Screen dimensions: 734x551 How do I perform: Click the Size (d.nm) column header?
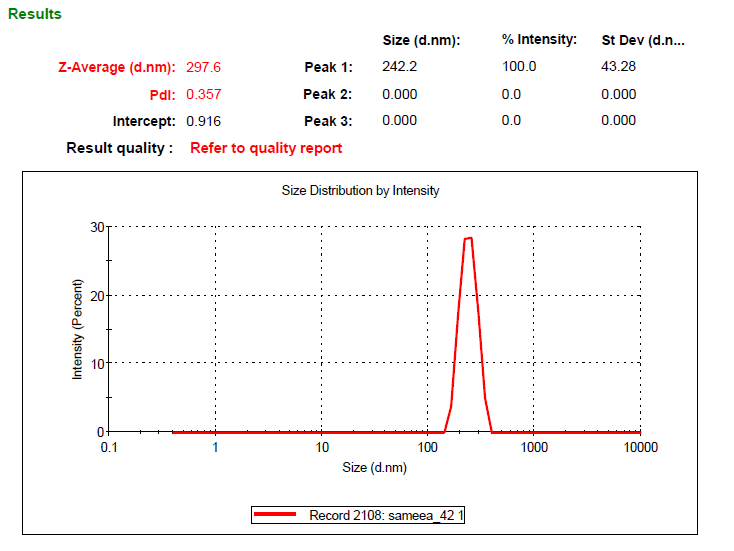pos(420,40)
